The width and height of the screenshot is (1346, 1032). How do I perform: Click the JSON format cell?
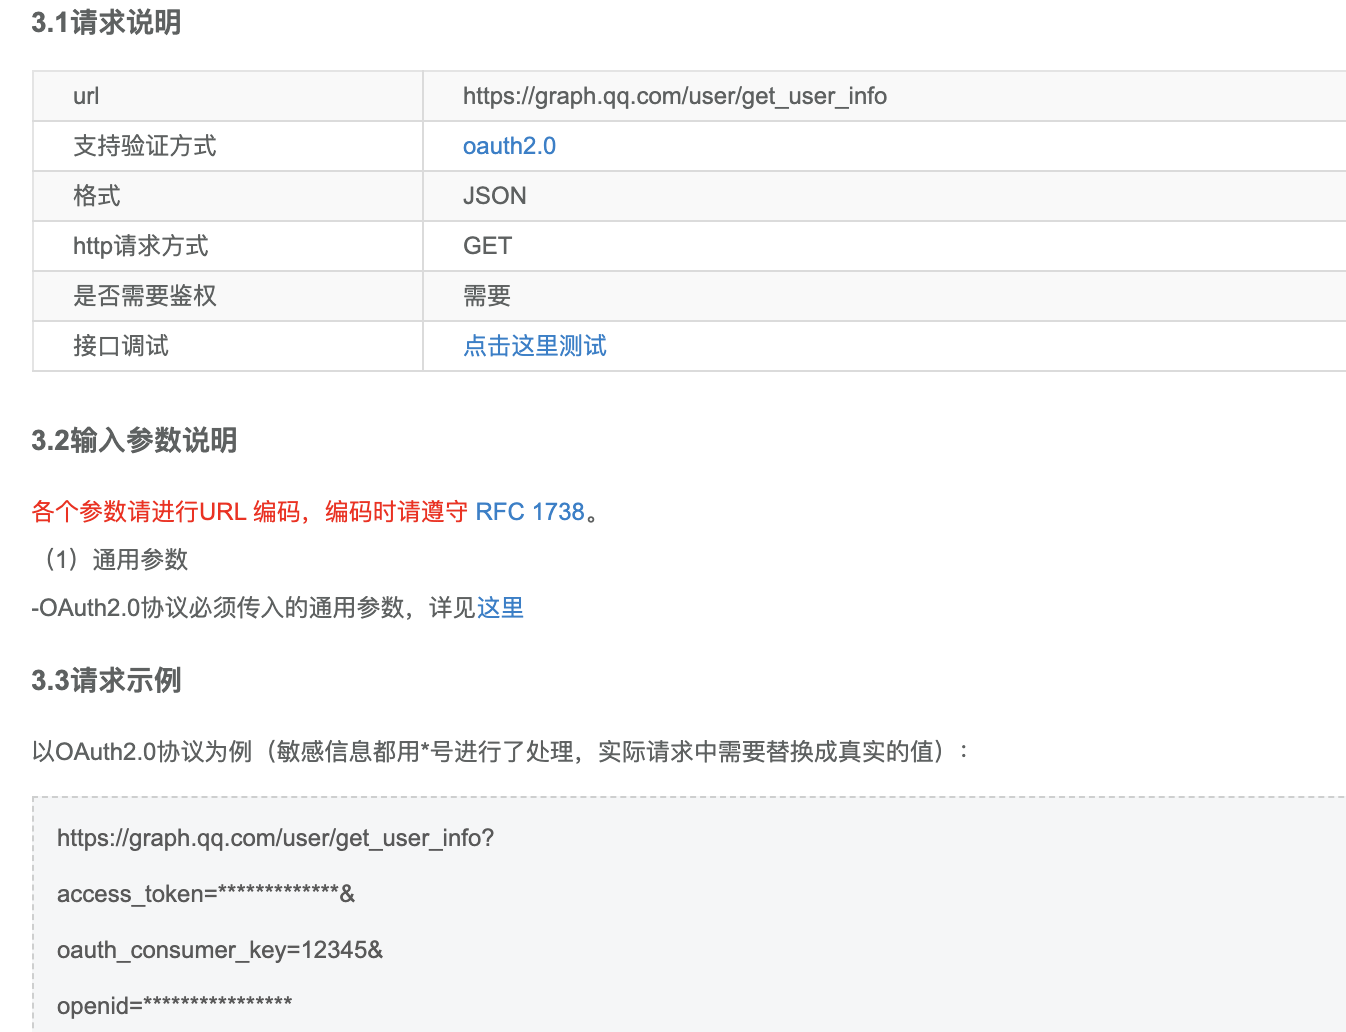(x=884, y=196)
